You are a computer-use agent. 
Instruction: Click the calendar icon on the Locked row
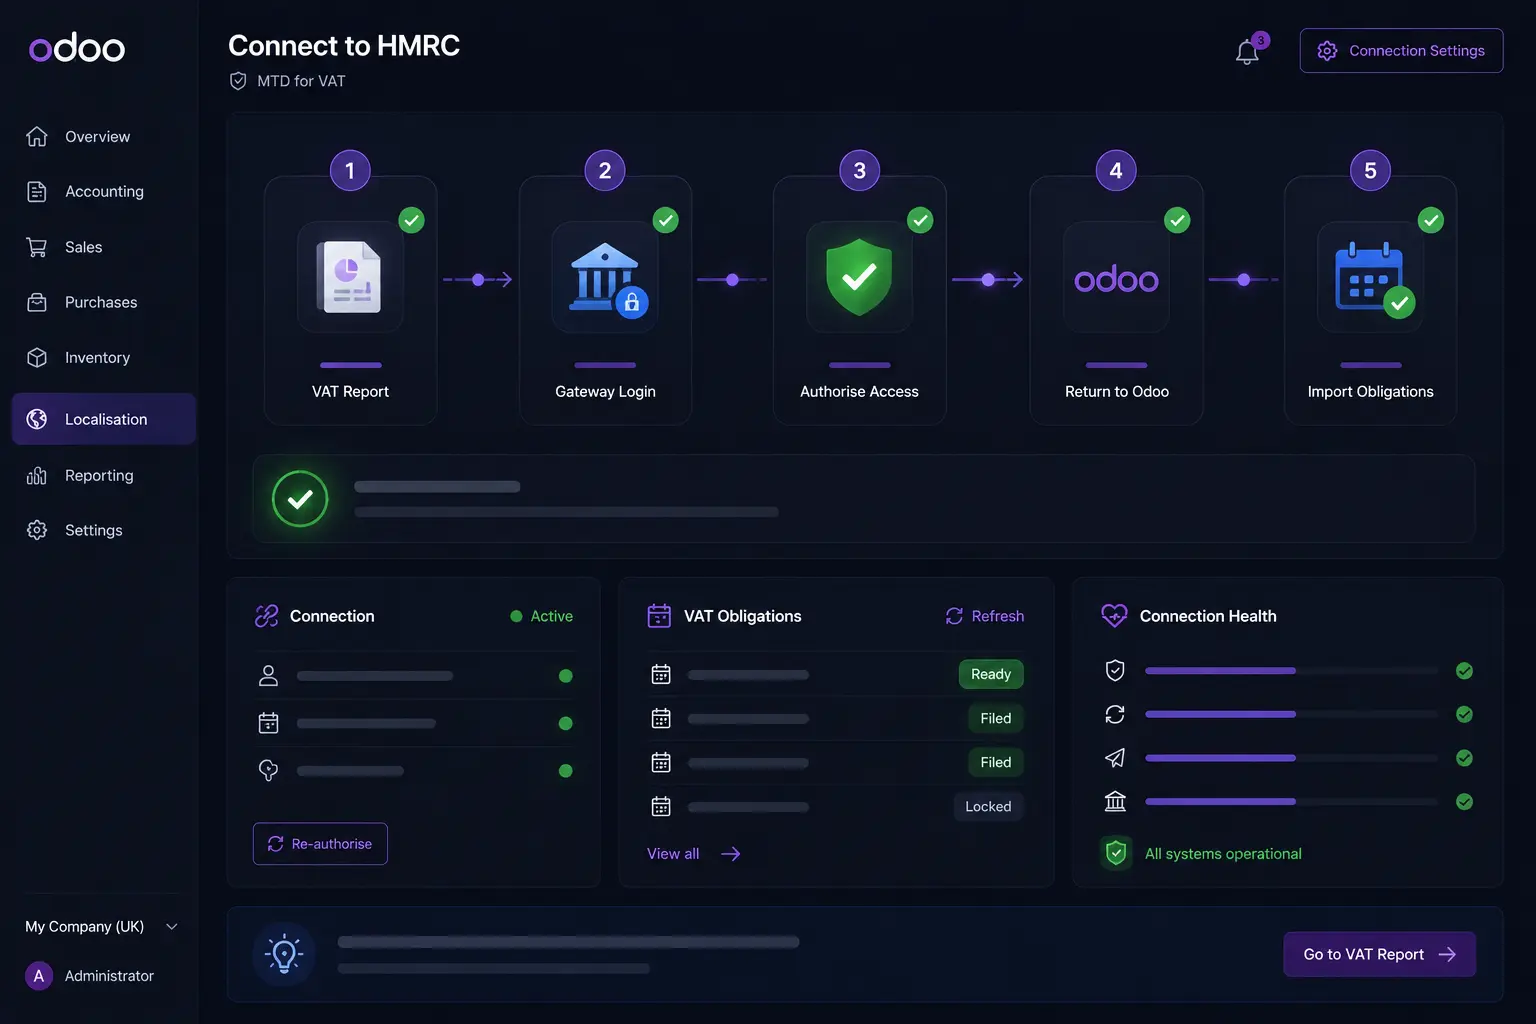point(661,806)
